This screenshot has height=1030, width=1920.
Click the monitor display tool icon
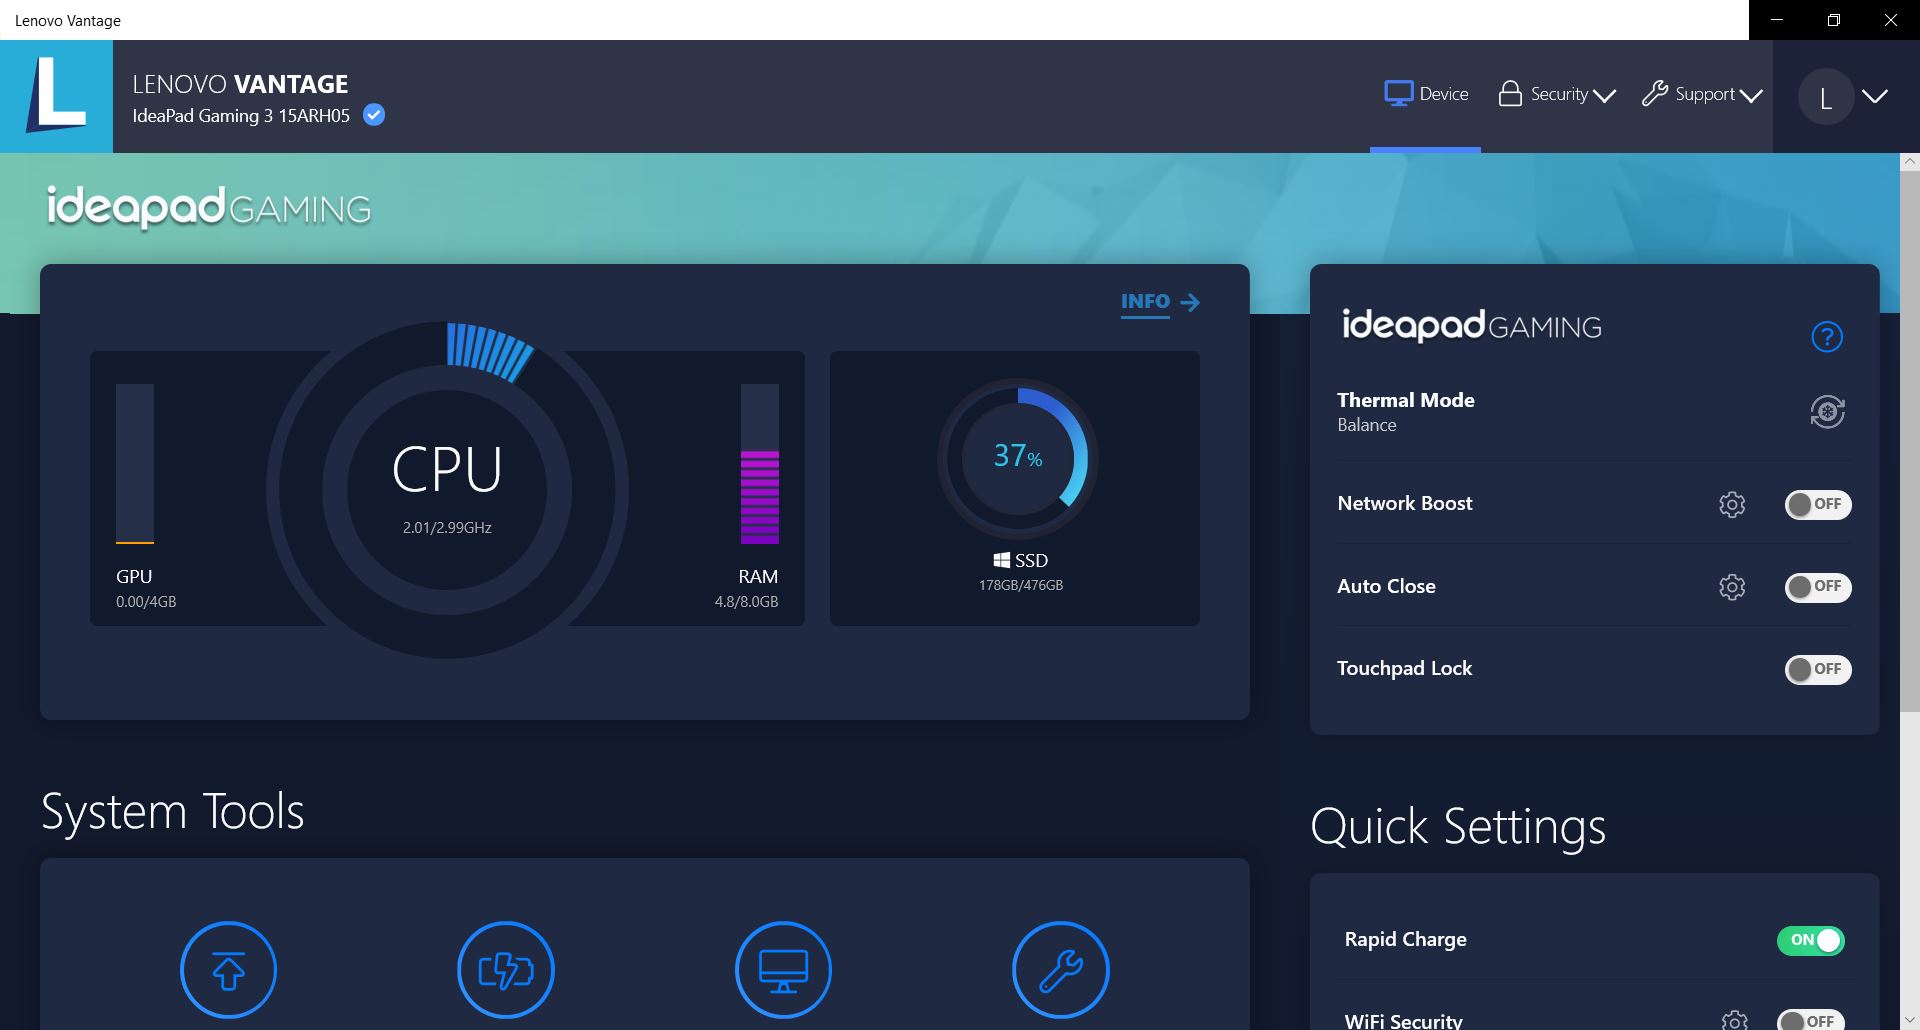pyautogui.click(x=783, y=969)
